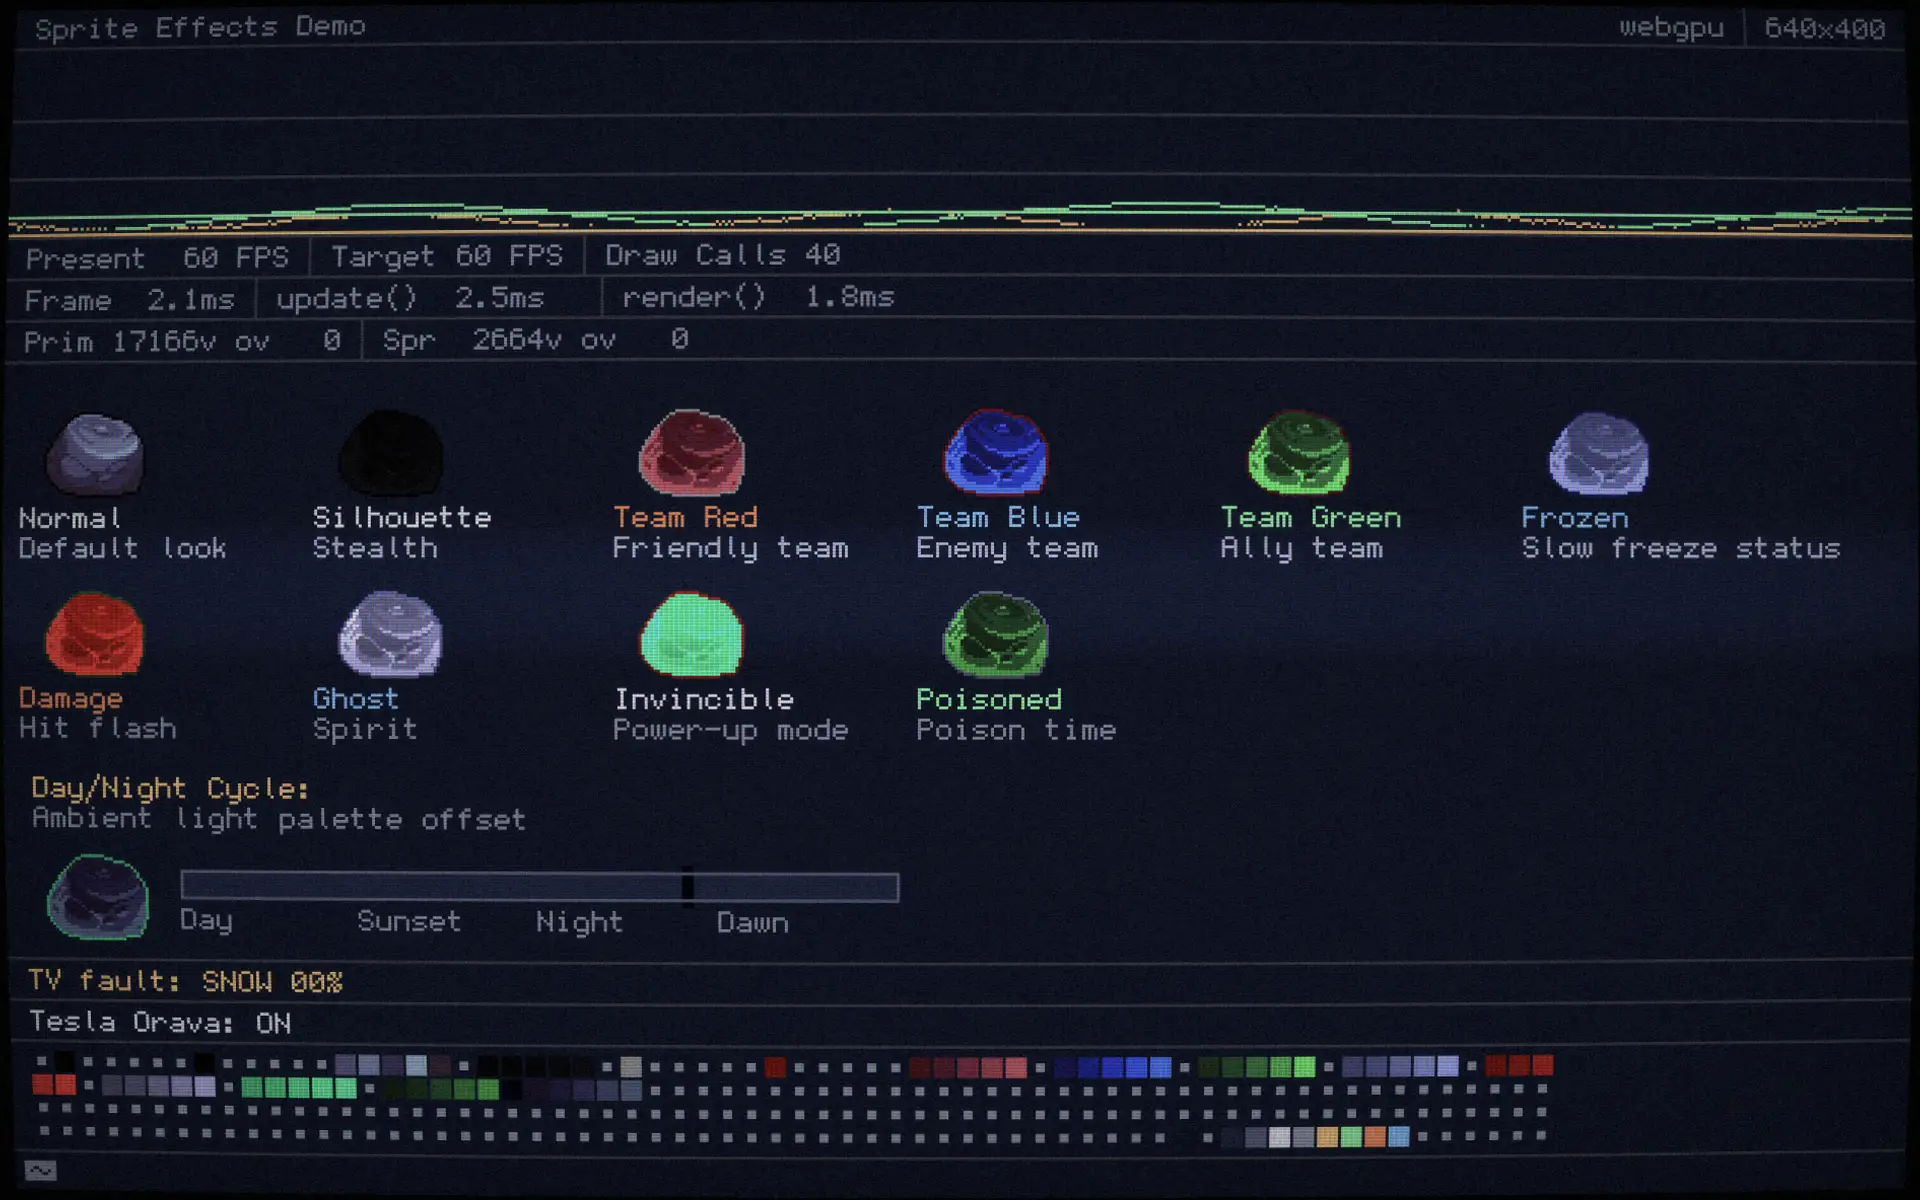The width and height of the screenshot is (1920, 1200).
Task: Click the webgpu renderer label
Action: (x=1671, y=27)
